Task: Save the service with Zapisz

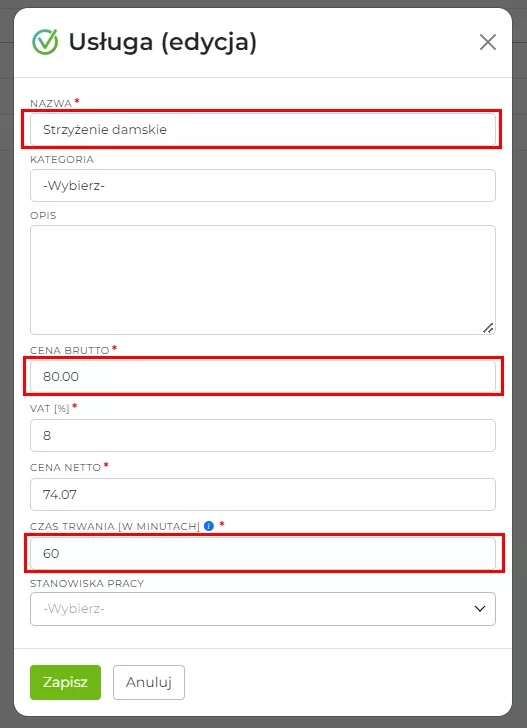Action: 65,682
